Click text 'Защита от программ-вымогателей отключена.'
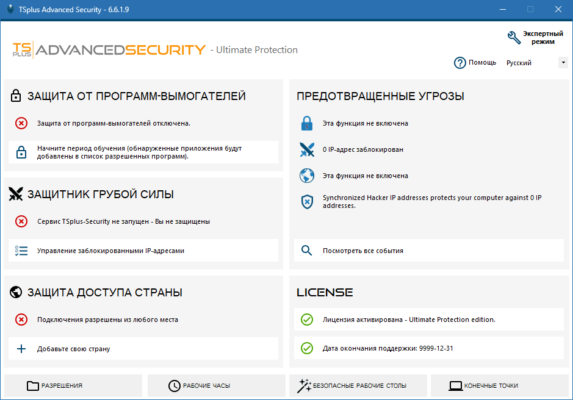Screen dimensions: 573x400 114,123
